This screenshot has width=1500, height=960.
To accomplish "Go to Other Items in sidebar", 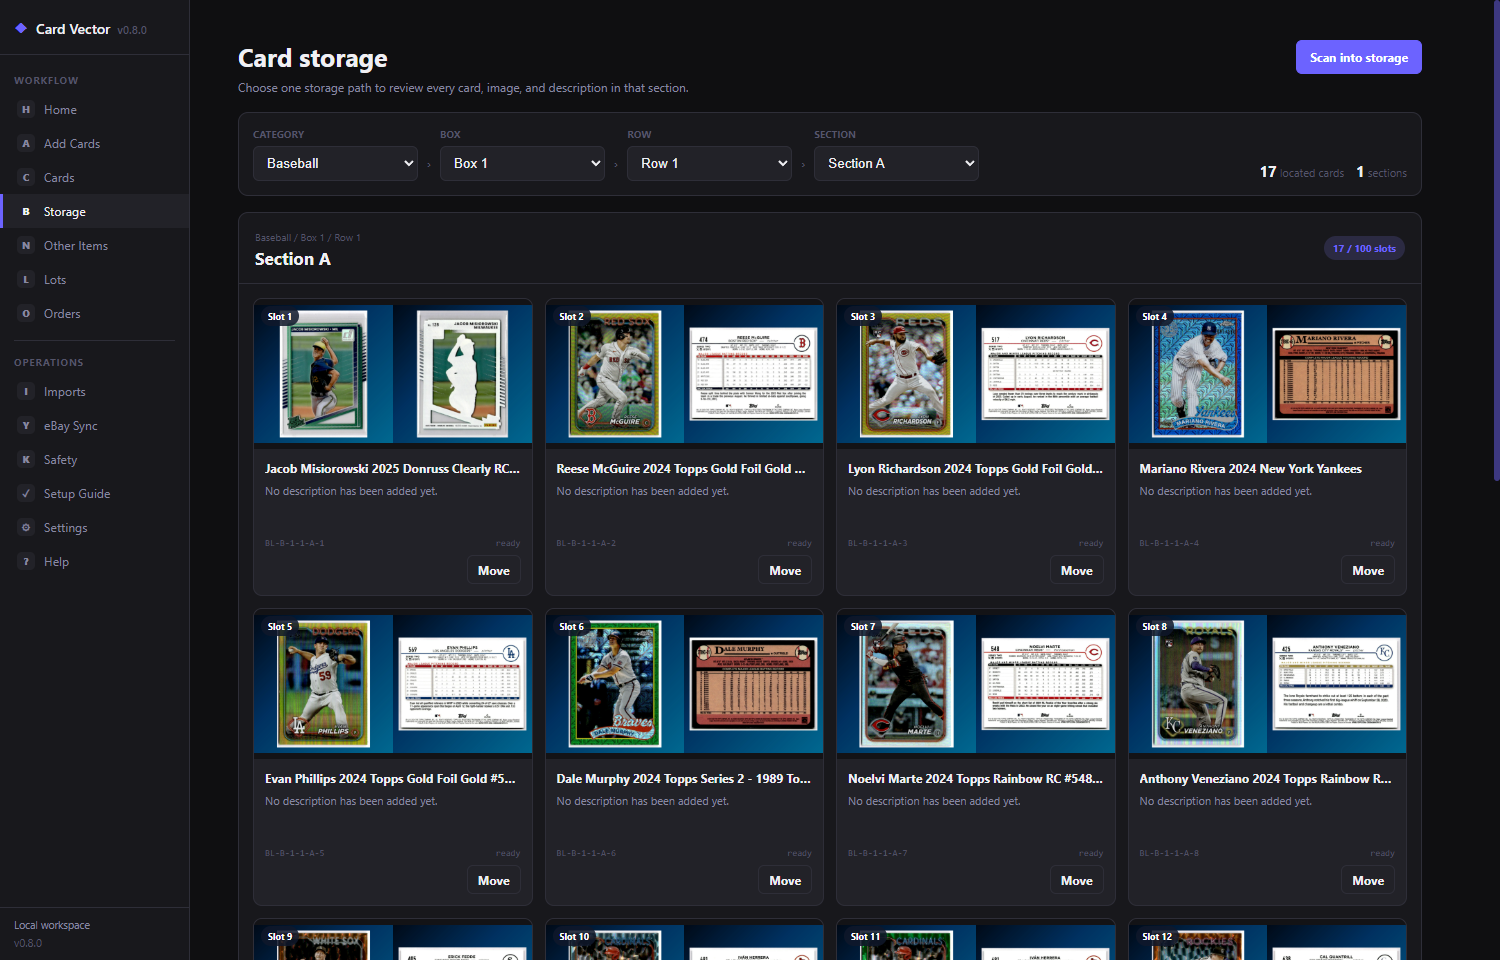I will coord(94,246).
